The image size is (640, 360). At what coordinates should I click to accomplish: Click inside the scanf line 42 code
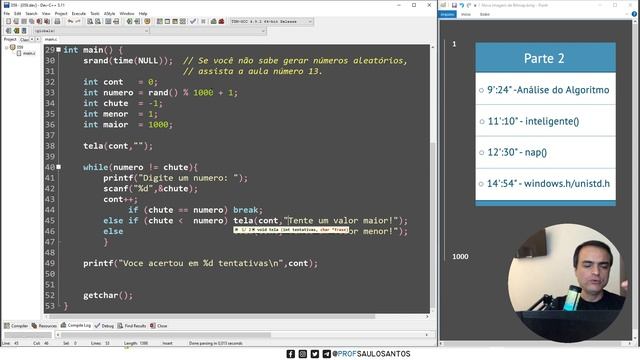tap(151, 189)
